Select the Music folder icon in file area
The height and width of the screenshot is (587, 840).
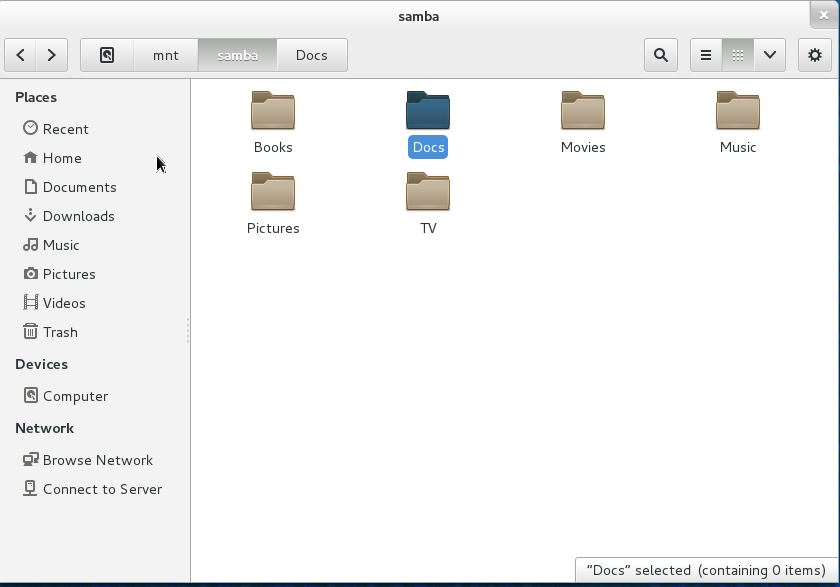tap(738, 110)
